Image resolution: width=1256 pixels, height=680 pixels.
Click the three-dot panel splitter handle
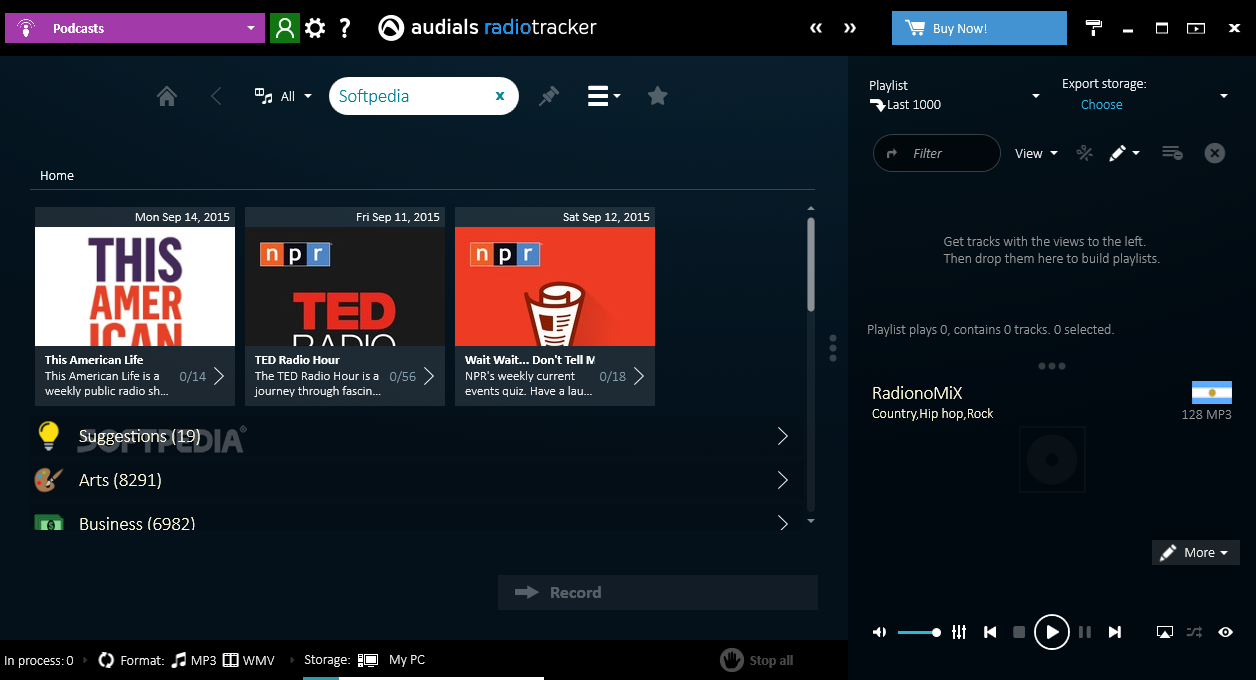coord(832,348)
